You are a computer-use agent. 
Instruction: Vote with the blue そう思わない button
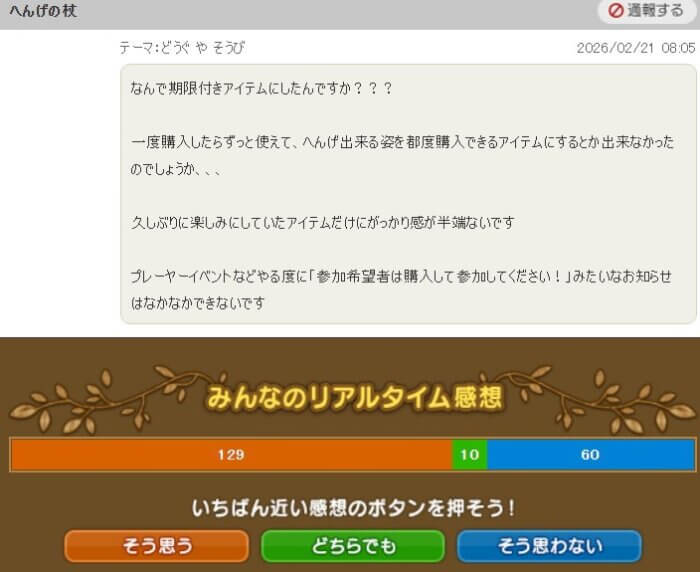point(549,546)
